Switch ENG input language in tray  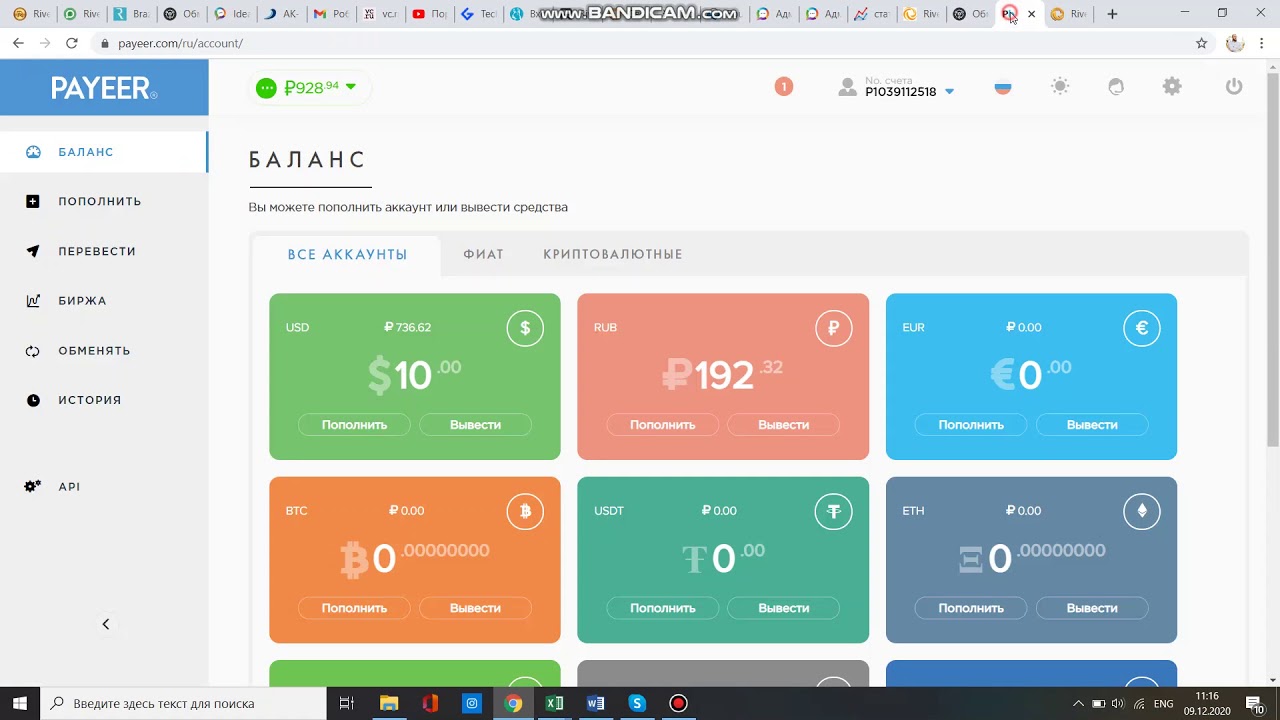coord(1163,703)
